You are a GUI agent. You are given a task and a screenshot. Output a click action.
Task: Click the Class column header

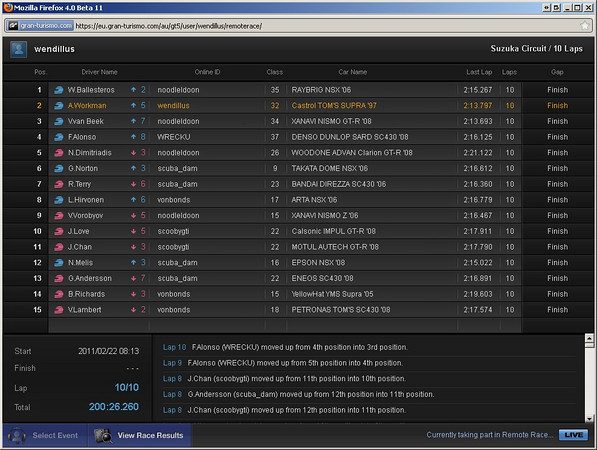[275, 72]
